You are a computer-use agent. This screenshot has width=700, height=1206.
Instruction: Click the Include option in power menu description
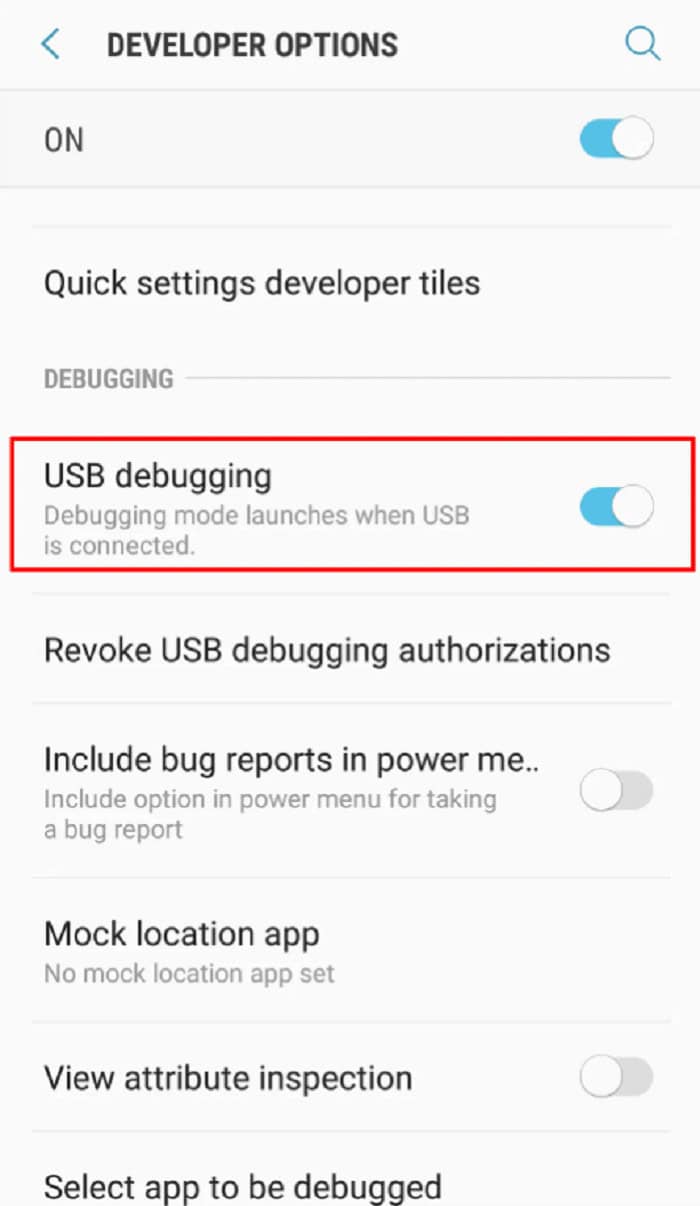(x=270, y=815)
